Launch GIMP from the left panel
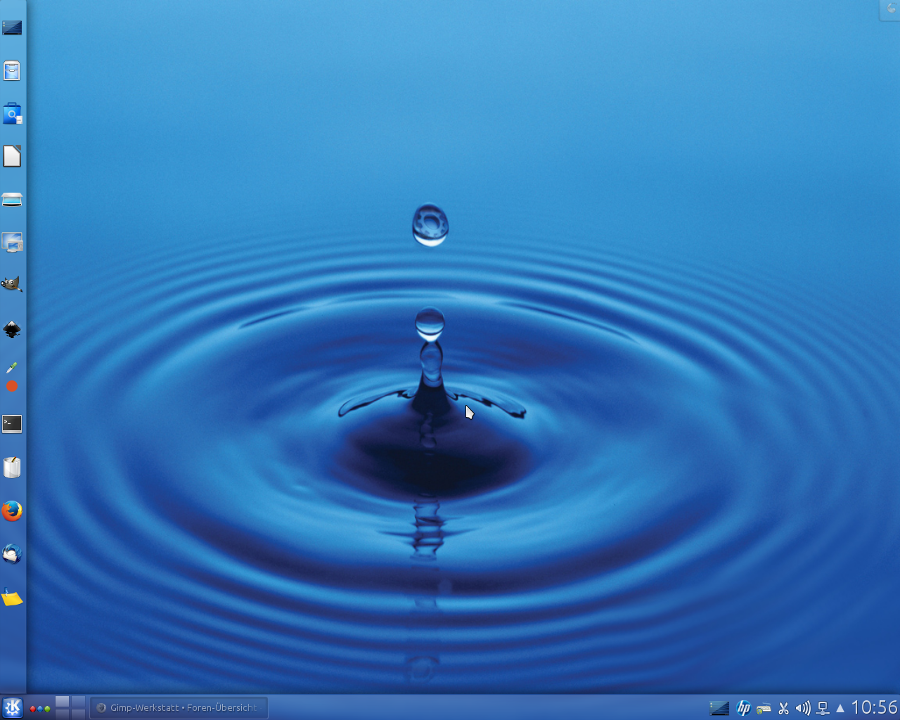The height and width of the screenshot is (720, 900). (x=12, y=284)
